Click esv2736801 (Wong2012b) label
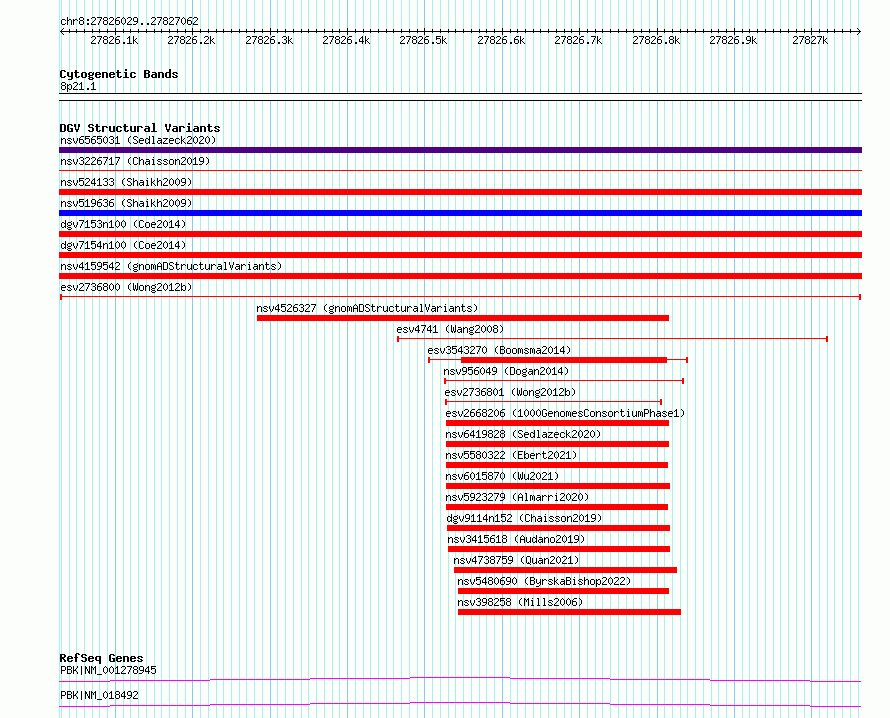Viewport: 890px width, 718px height. (x=510, y=392)
